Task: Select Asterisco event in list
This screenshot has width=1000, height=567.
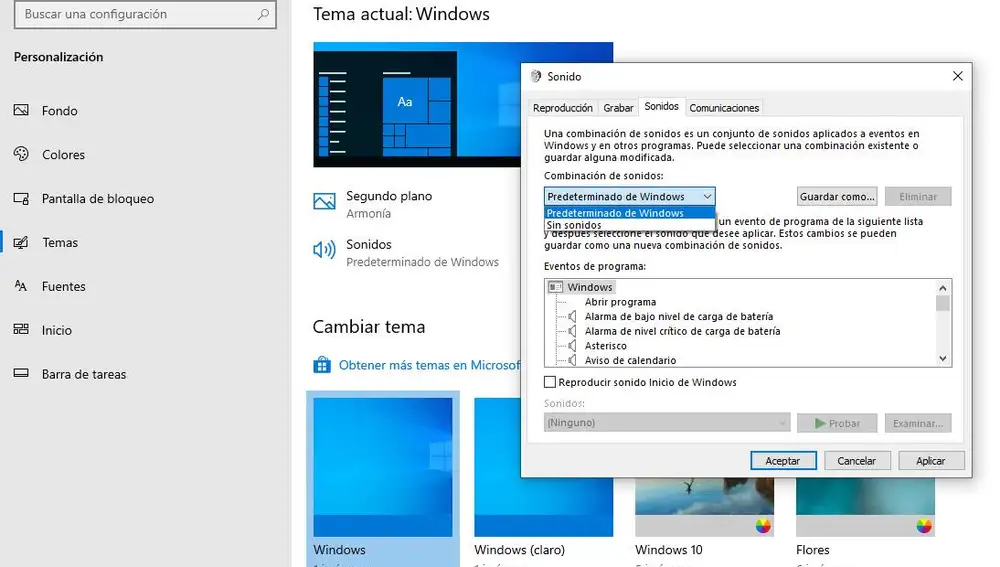Action: coord(606,346)
